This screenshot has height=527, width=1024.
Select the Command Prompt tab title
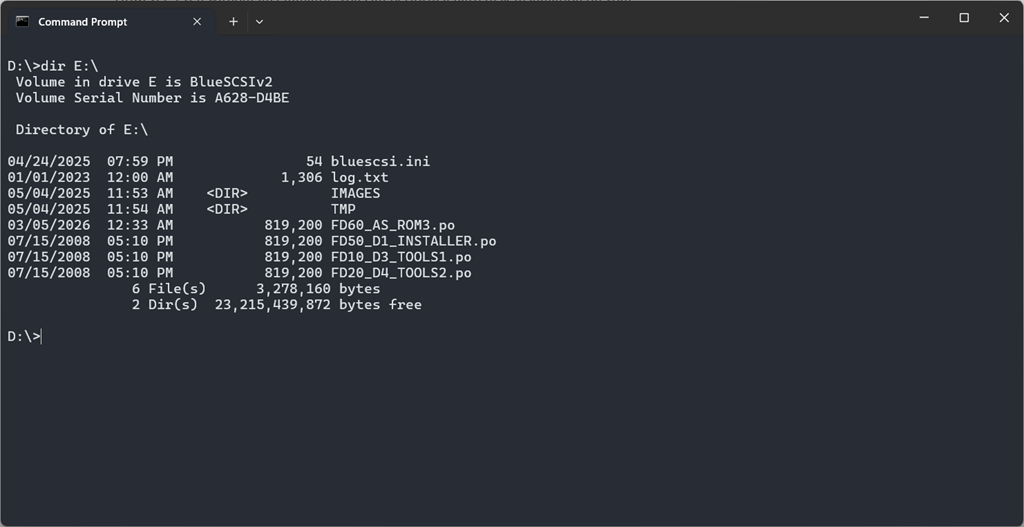click(82, 21)
